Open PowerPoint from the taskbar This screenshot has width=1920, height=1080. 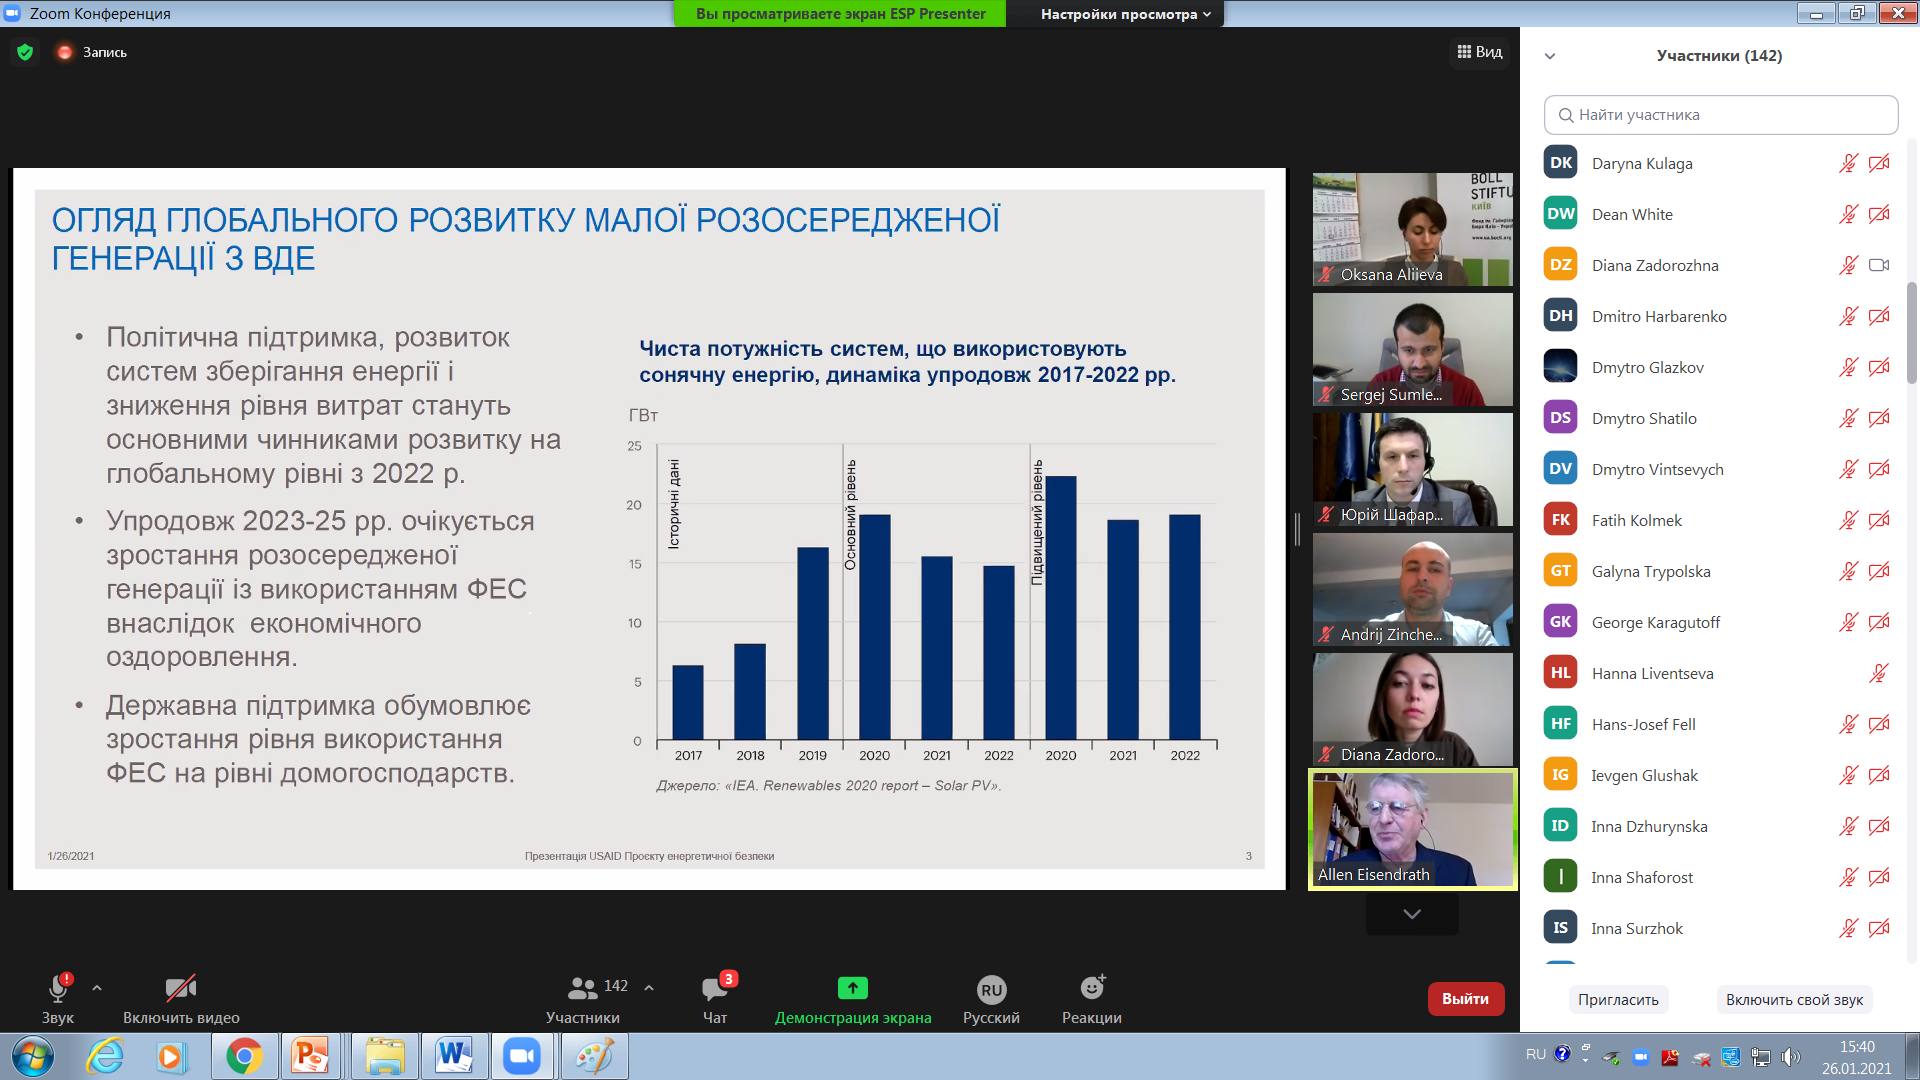click(x=311, y=1056)
